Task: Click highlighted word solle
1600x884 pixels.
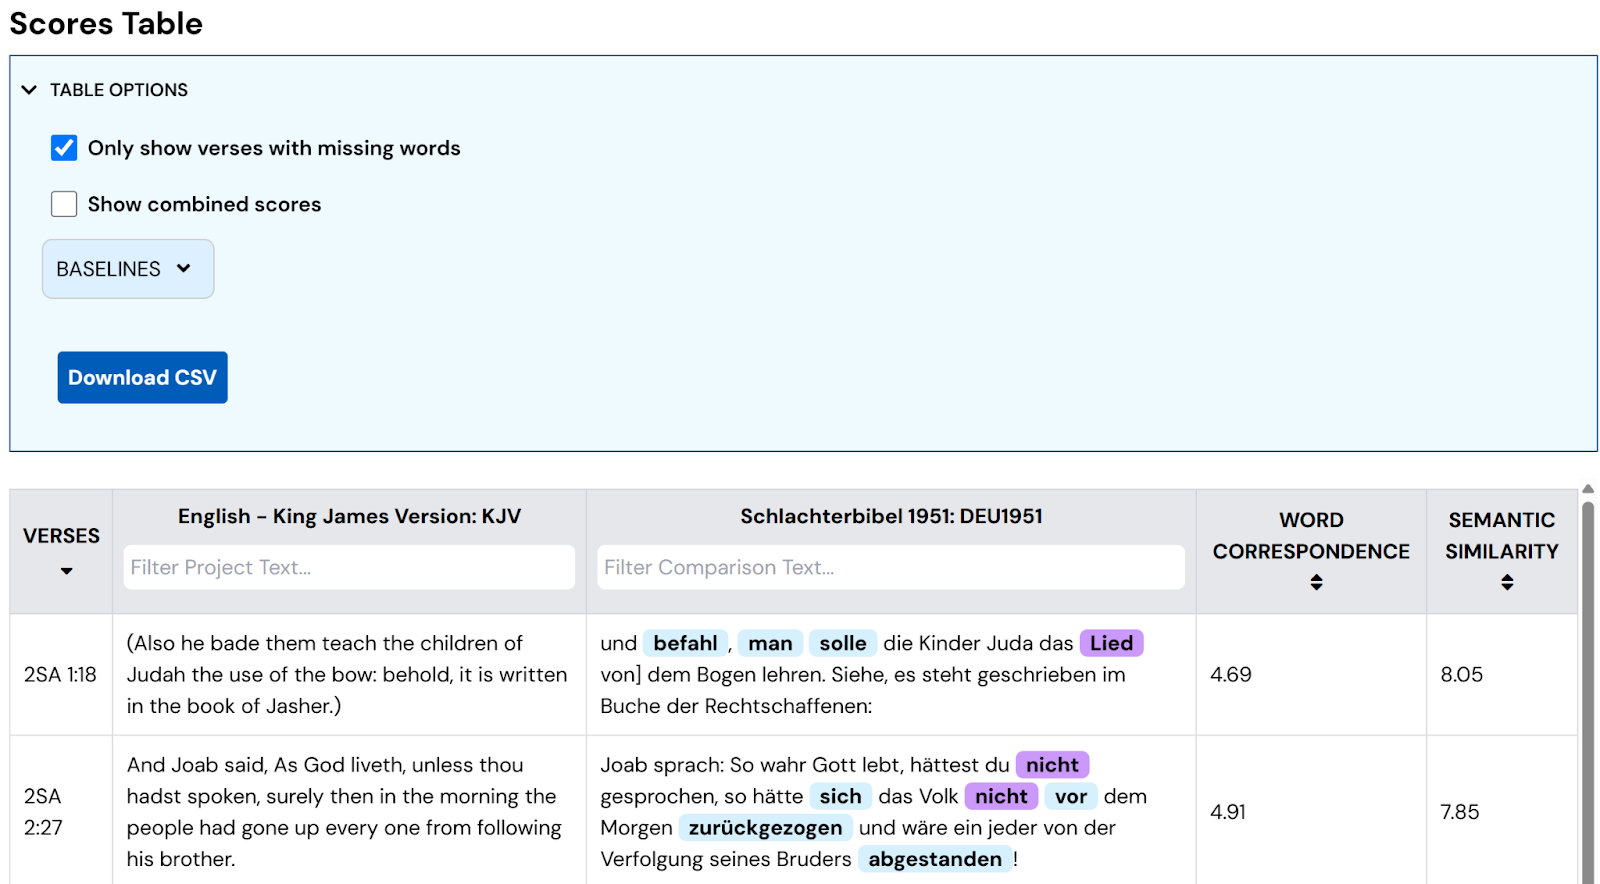Action: pyautogui.click(x=843, y=643)
